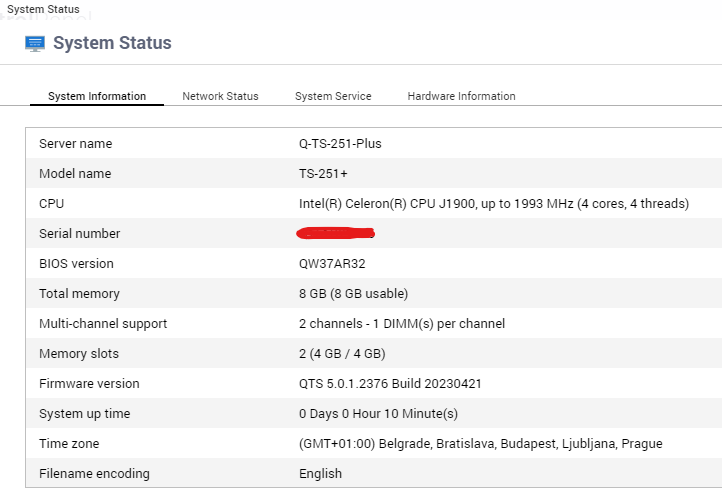Switch to the Network Status tab

220,96
